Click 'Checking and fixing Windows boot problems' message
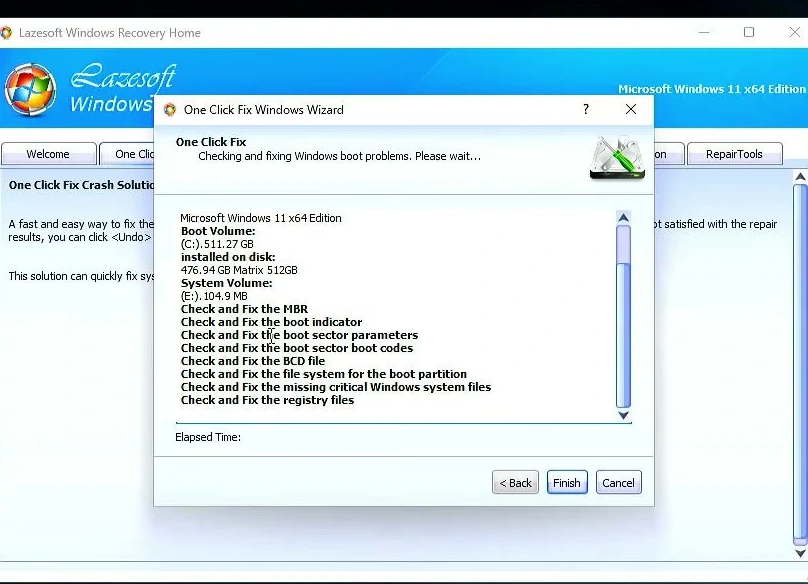This screenshot has width=808, height=584. 340,156
